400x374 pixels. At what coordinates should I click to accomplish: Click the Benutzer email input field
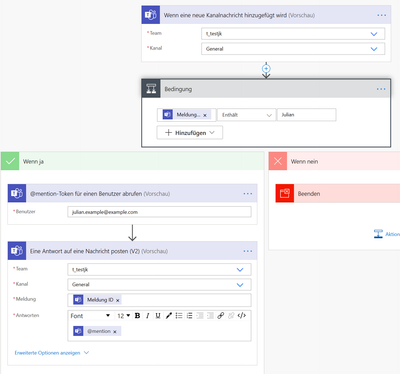pos(159,212)
